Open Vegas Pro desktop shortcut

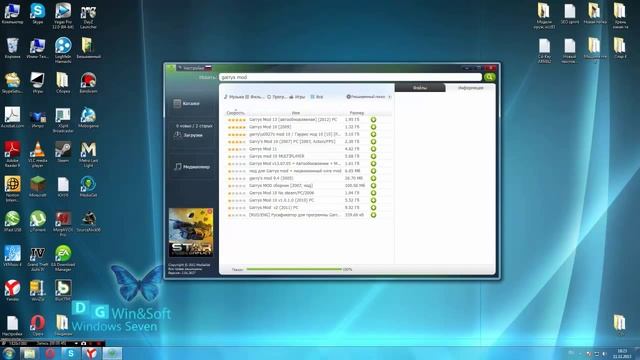point(63,16)
